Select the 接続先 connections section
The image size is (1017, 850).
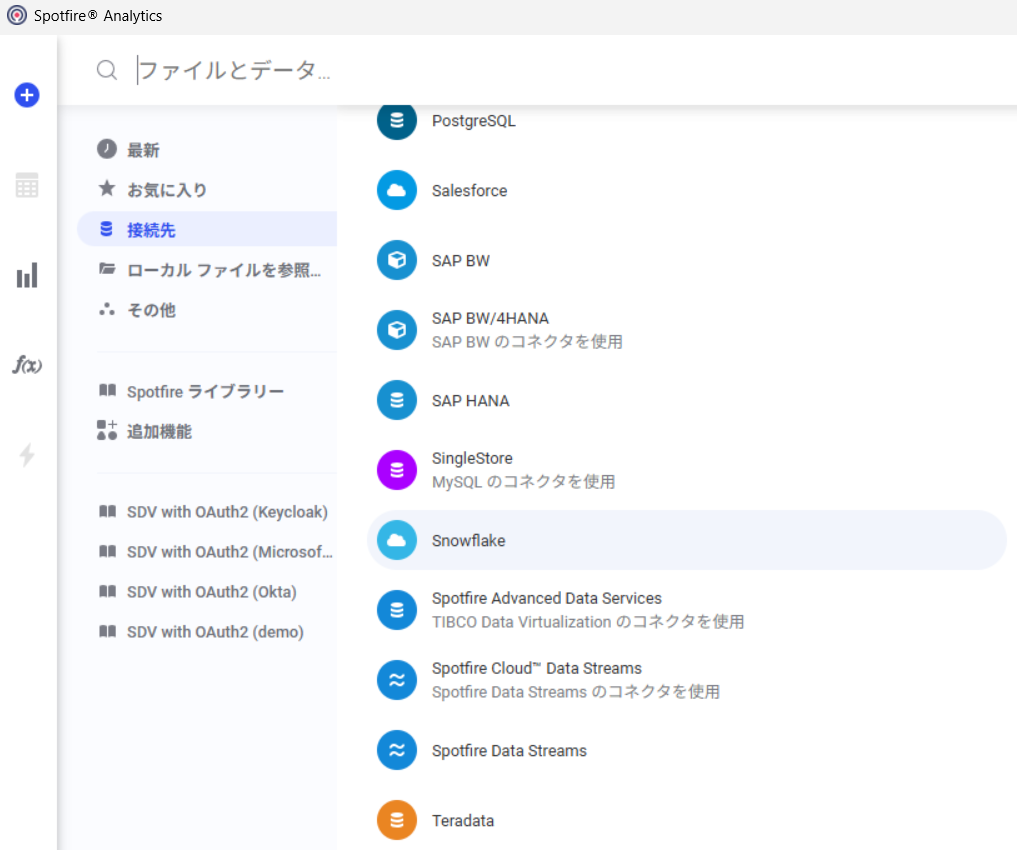(x=207, y=229)
